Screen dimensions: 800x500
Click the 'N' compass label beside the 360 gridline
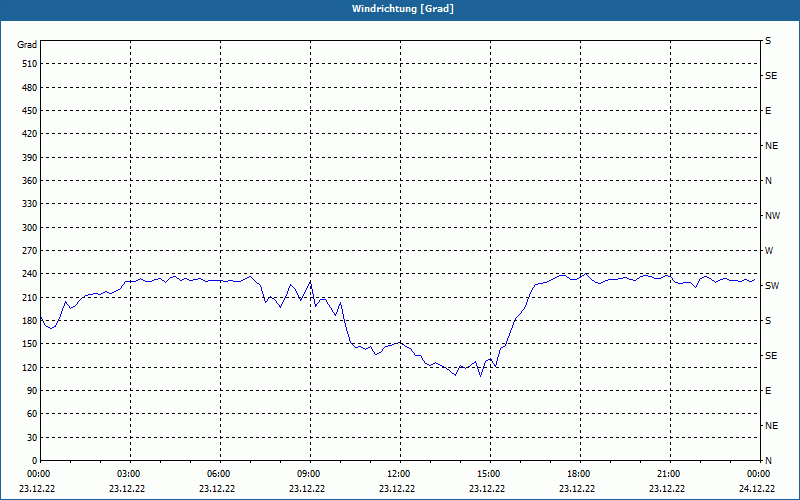point(768,181)
